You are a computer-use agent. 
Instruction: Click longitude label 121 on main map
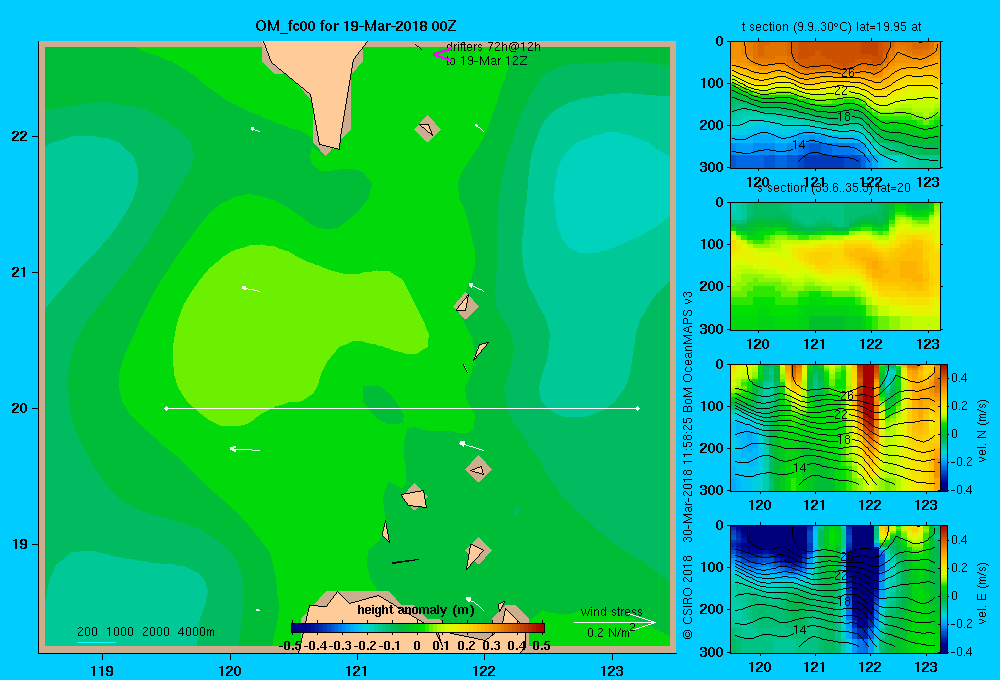(x=357, y=670)
